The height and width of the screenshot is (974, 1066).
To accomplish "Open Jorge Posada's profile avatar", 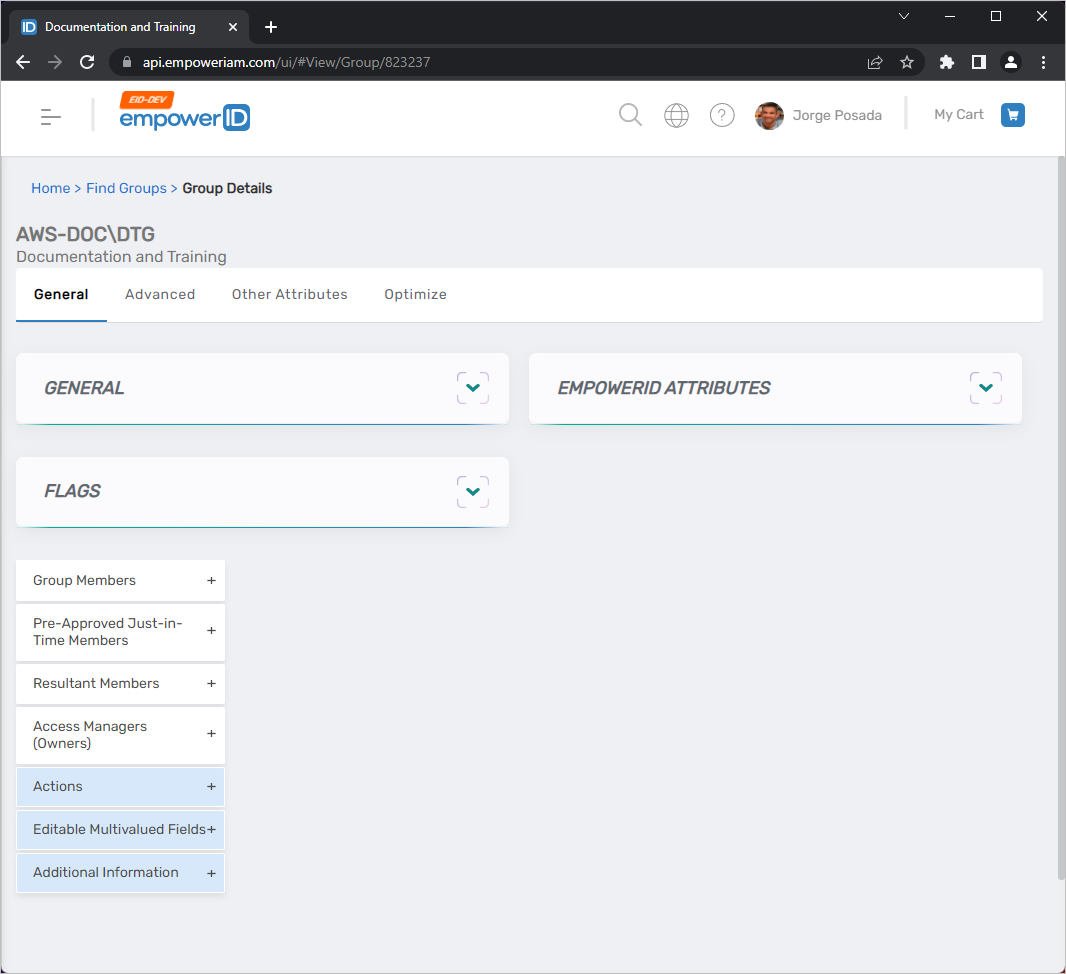I will tap(769, 115).
